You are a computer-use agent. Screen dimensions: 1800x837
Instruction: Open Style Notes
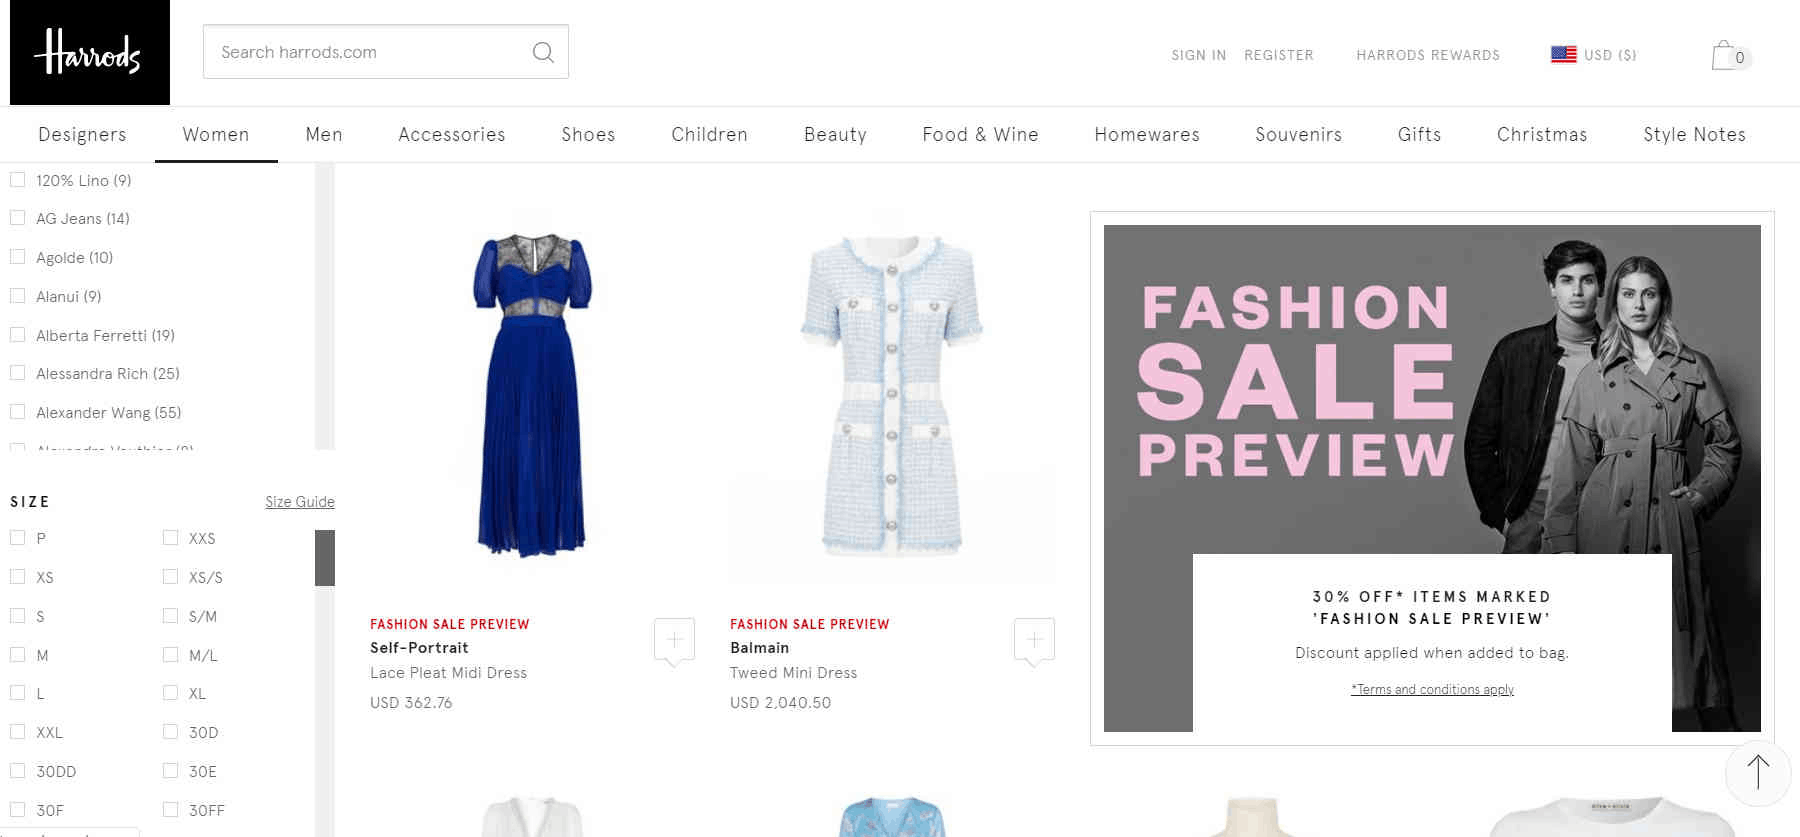pos(1694,134)
